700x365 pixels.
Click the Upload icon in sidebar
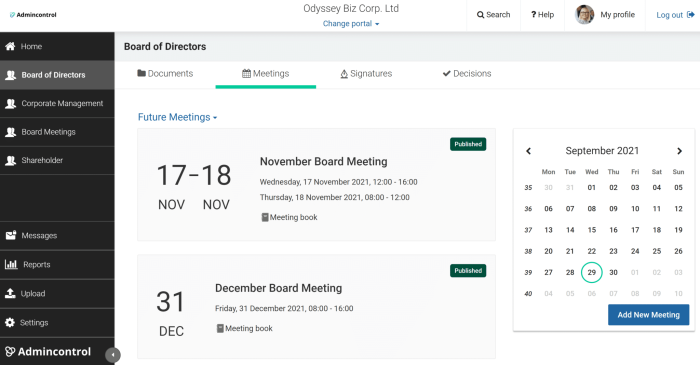pos(10,293)
